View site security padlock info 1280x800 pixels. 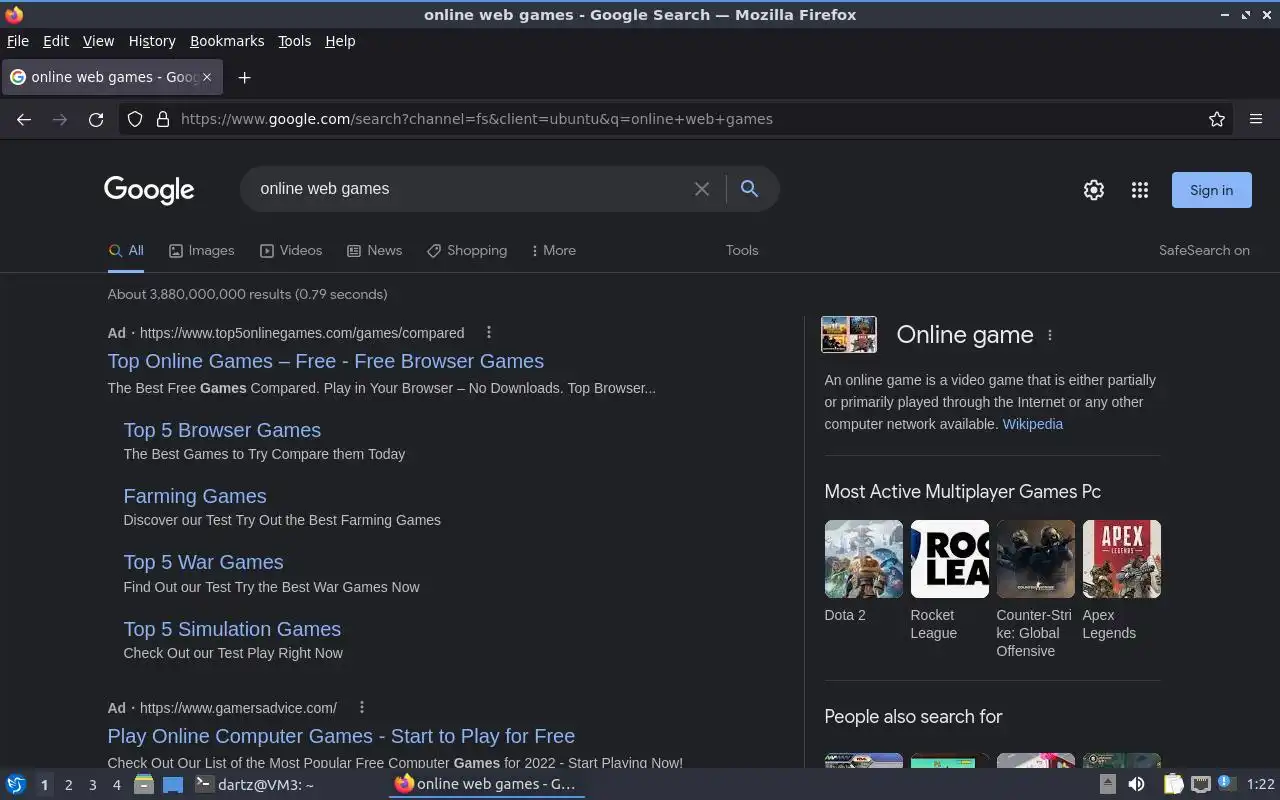pyautogui.click(x=162, y=119)
